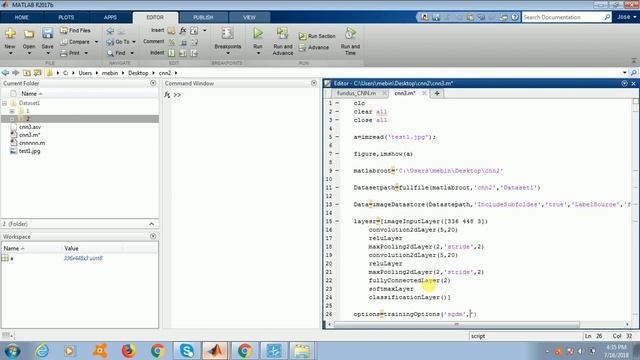Screen dimensions: 640x360
Task: Click the Back arrow in address bar
Action: (5, 73)
